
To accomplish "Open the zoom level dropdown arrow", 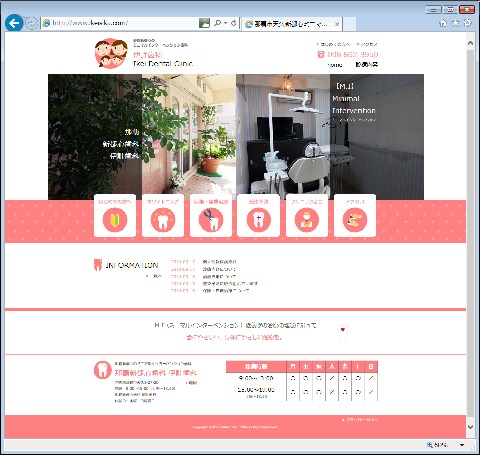I will click(x=462, y=445).
